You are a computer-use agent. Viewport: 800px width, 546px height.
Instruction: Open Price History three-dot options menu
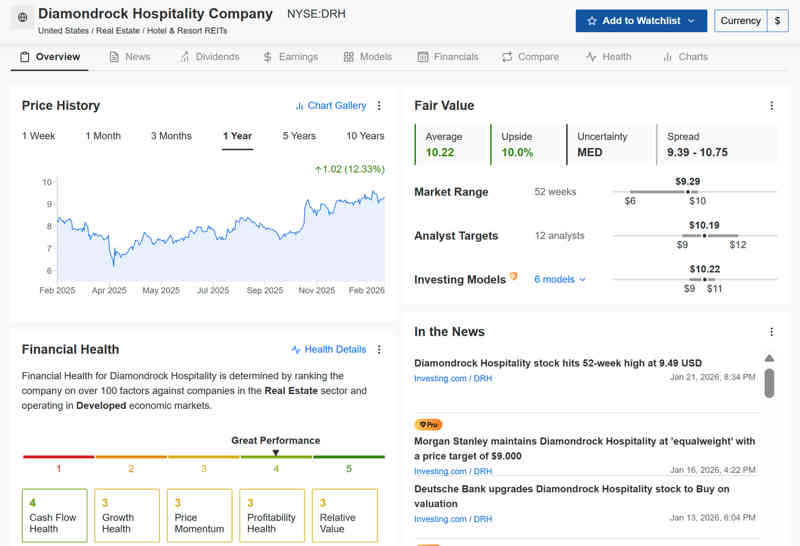click(379, 106)
